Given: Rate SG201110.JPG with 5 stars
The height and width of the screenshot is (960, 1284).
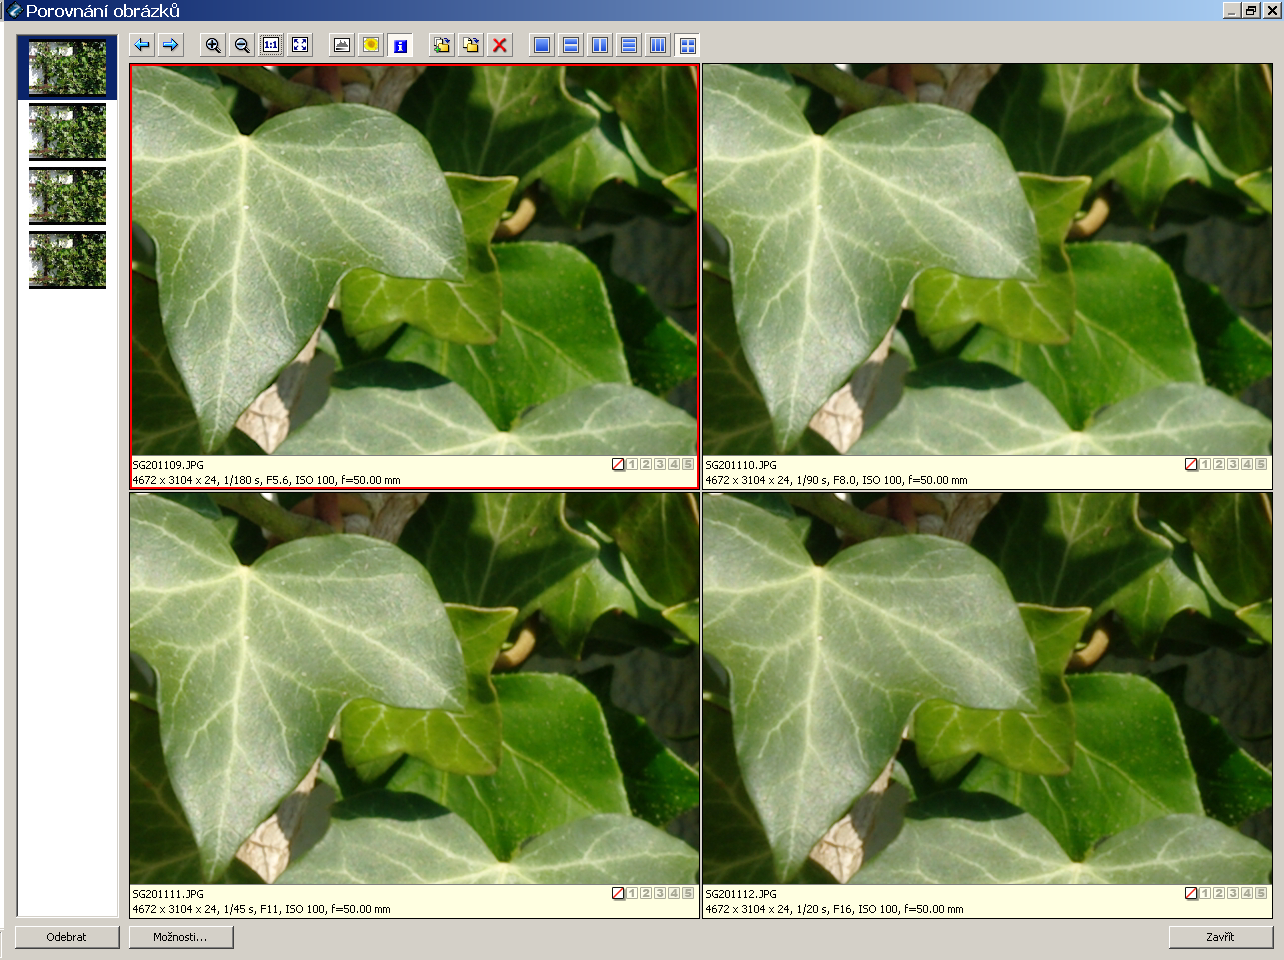Looking at the screenshot, I should pyautogui.click(x=1261, y=464).
